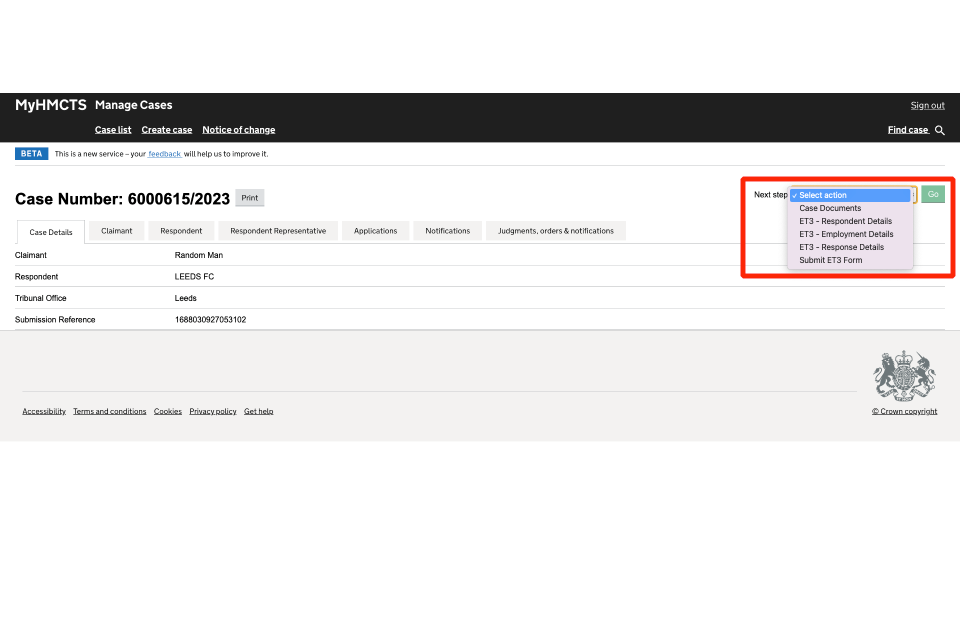The image size is (960, 640).
Task: Open the Notice of change page
Action: 238,130
